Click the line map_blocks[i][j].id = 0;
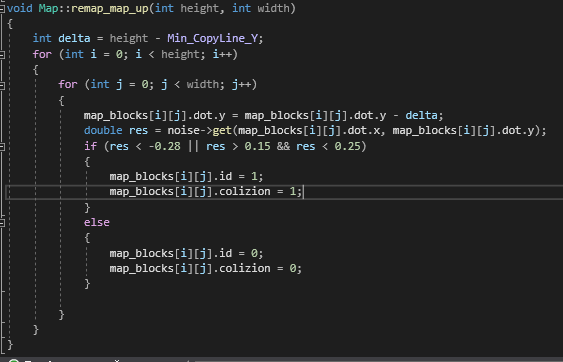563x362 pixels. (187, 254)
